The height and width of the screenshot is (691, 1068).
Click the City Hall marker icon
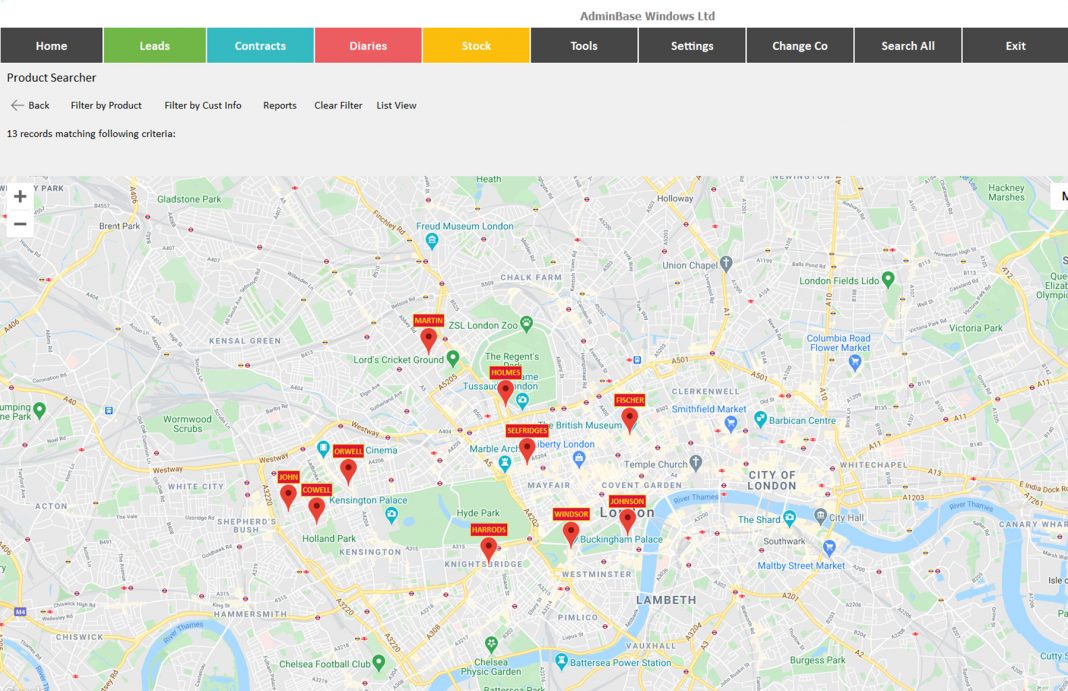821,516
